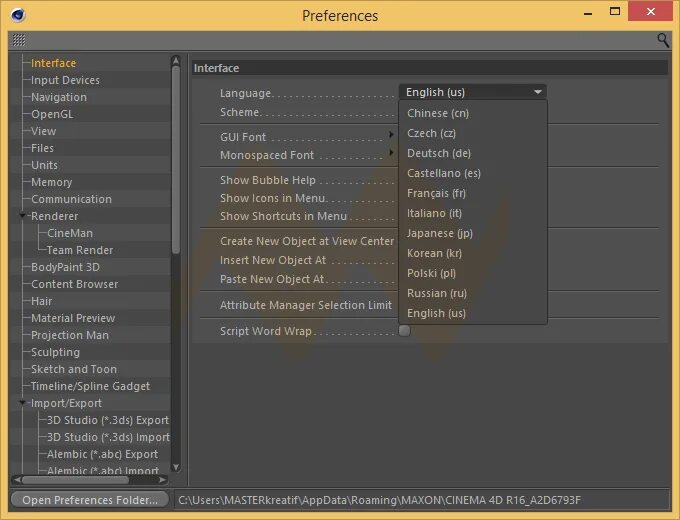The image size is (680, 520).
Task: Click the sidebar scroll right arrow
Action: (163, 480)
